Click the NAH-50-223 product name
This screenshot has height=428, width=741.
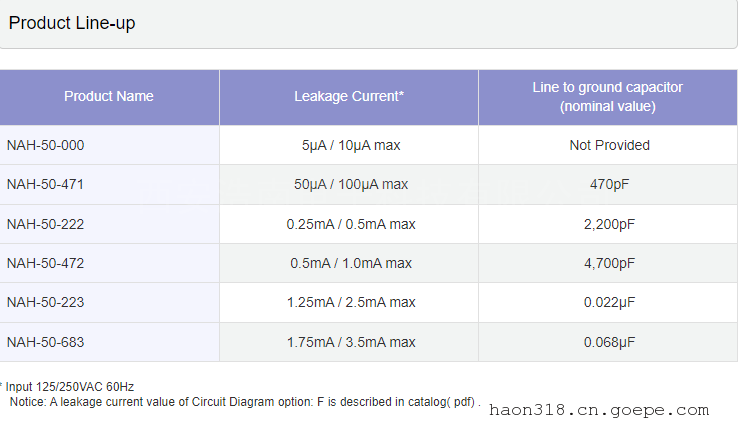(x=45, y=302)
